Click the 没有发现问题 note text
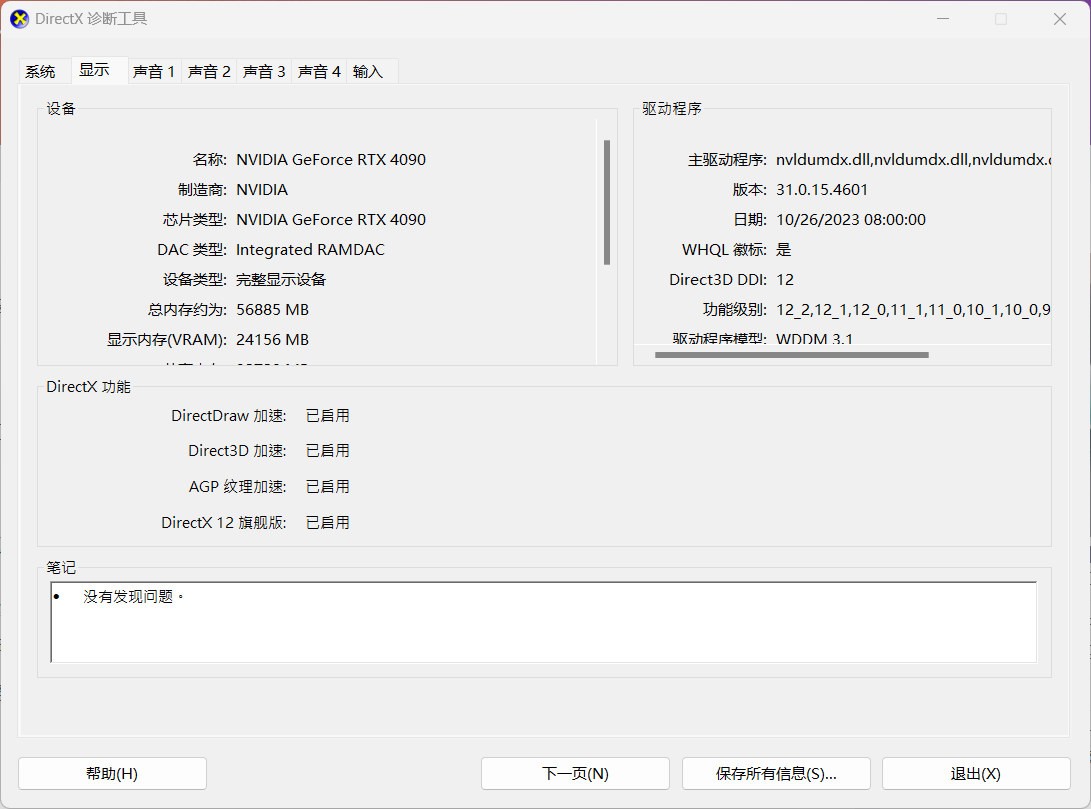Image resolution: width=1091 pixels, height=809 pixels. (x=133, y=597)
